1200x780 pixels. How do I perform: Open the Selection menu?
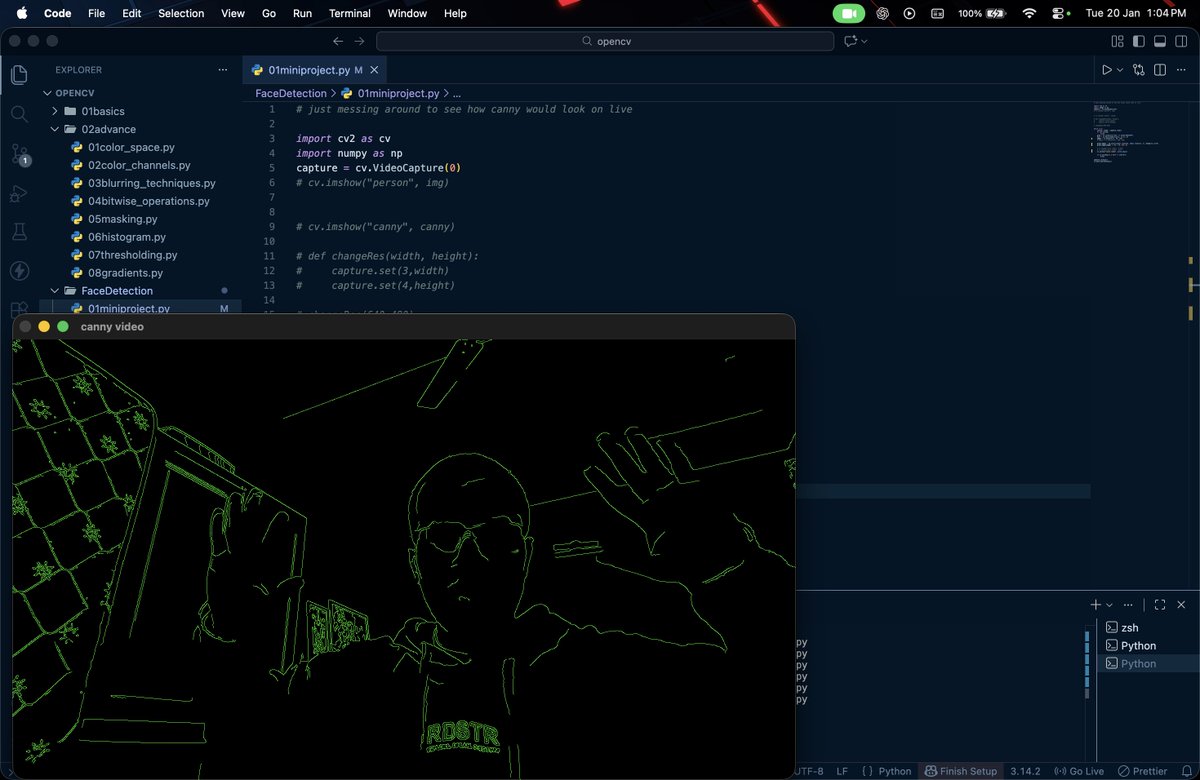point(181,13)
